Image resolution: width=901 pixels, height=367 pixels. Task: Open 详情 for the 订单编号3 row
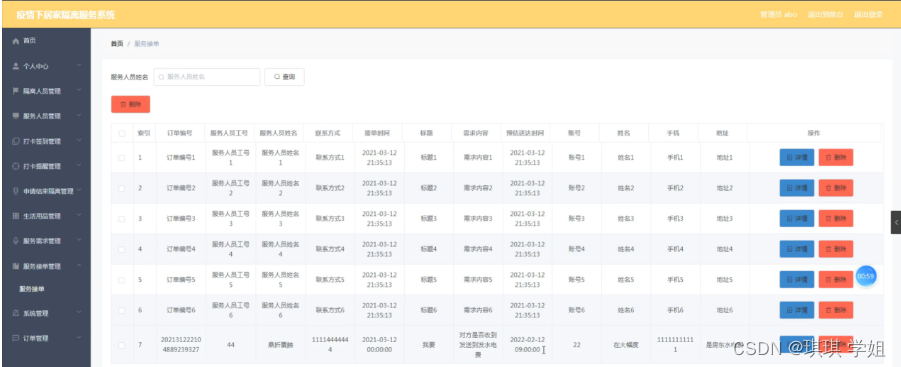tap(796, 218)
